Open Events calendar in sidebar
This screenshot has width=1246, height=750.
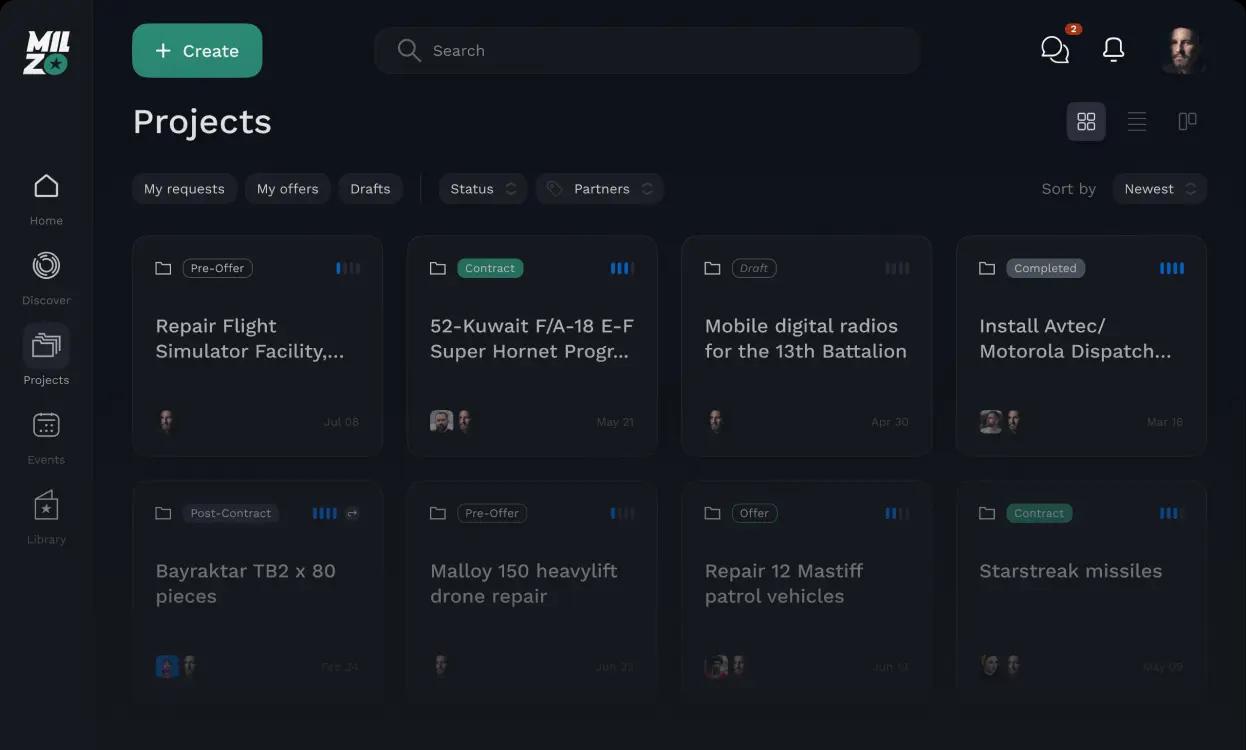tap(46, 437)
